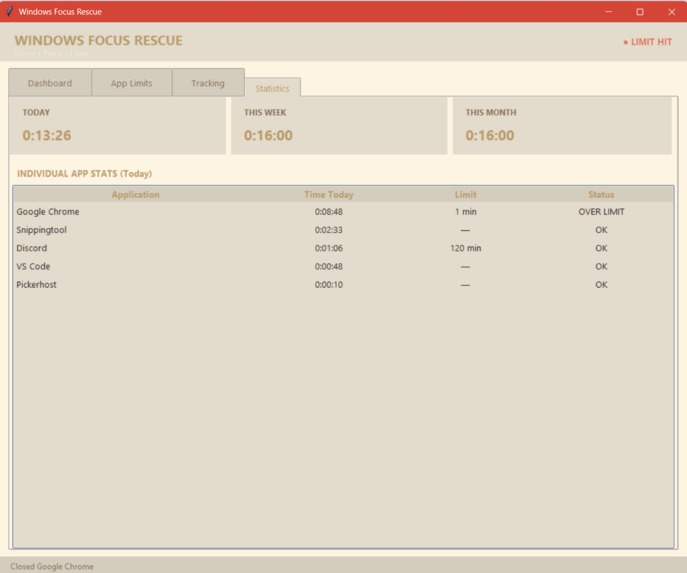
Task: Click the INDIVIDUAL APP STATS heading
Action: point(85,173)
